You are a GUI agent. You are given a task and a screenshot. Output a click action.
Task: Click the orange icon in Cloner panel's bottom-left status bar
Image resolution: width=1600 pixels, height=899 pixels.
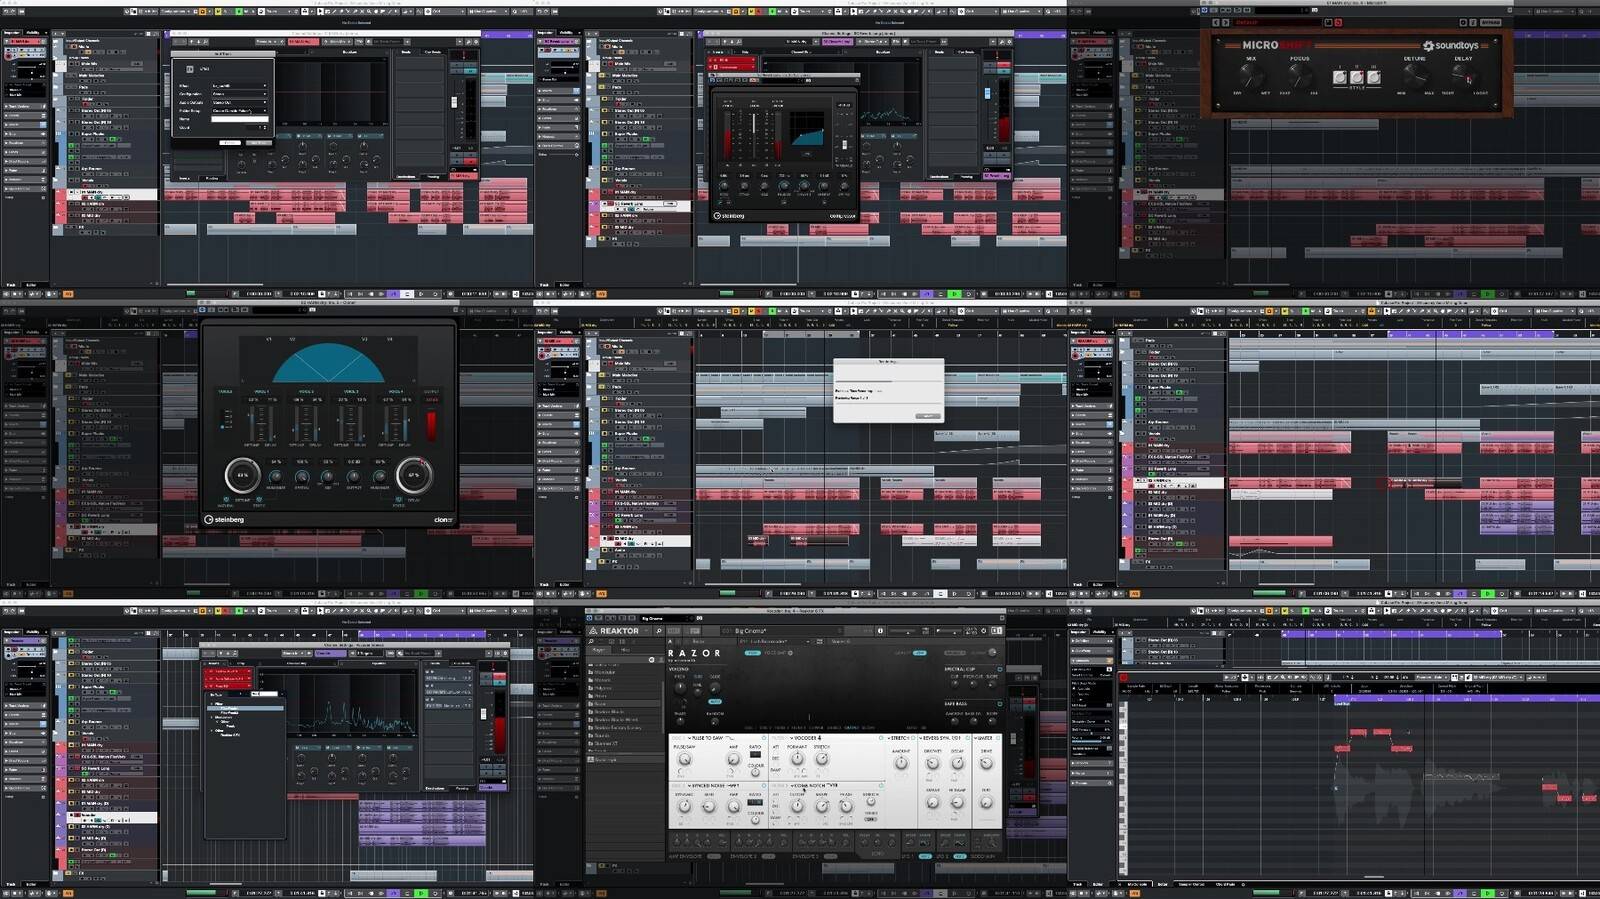pyautogui.click(x=68, y=593)
